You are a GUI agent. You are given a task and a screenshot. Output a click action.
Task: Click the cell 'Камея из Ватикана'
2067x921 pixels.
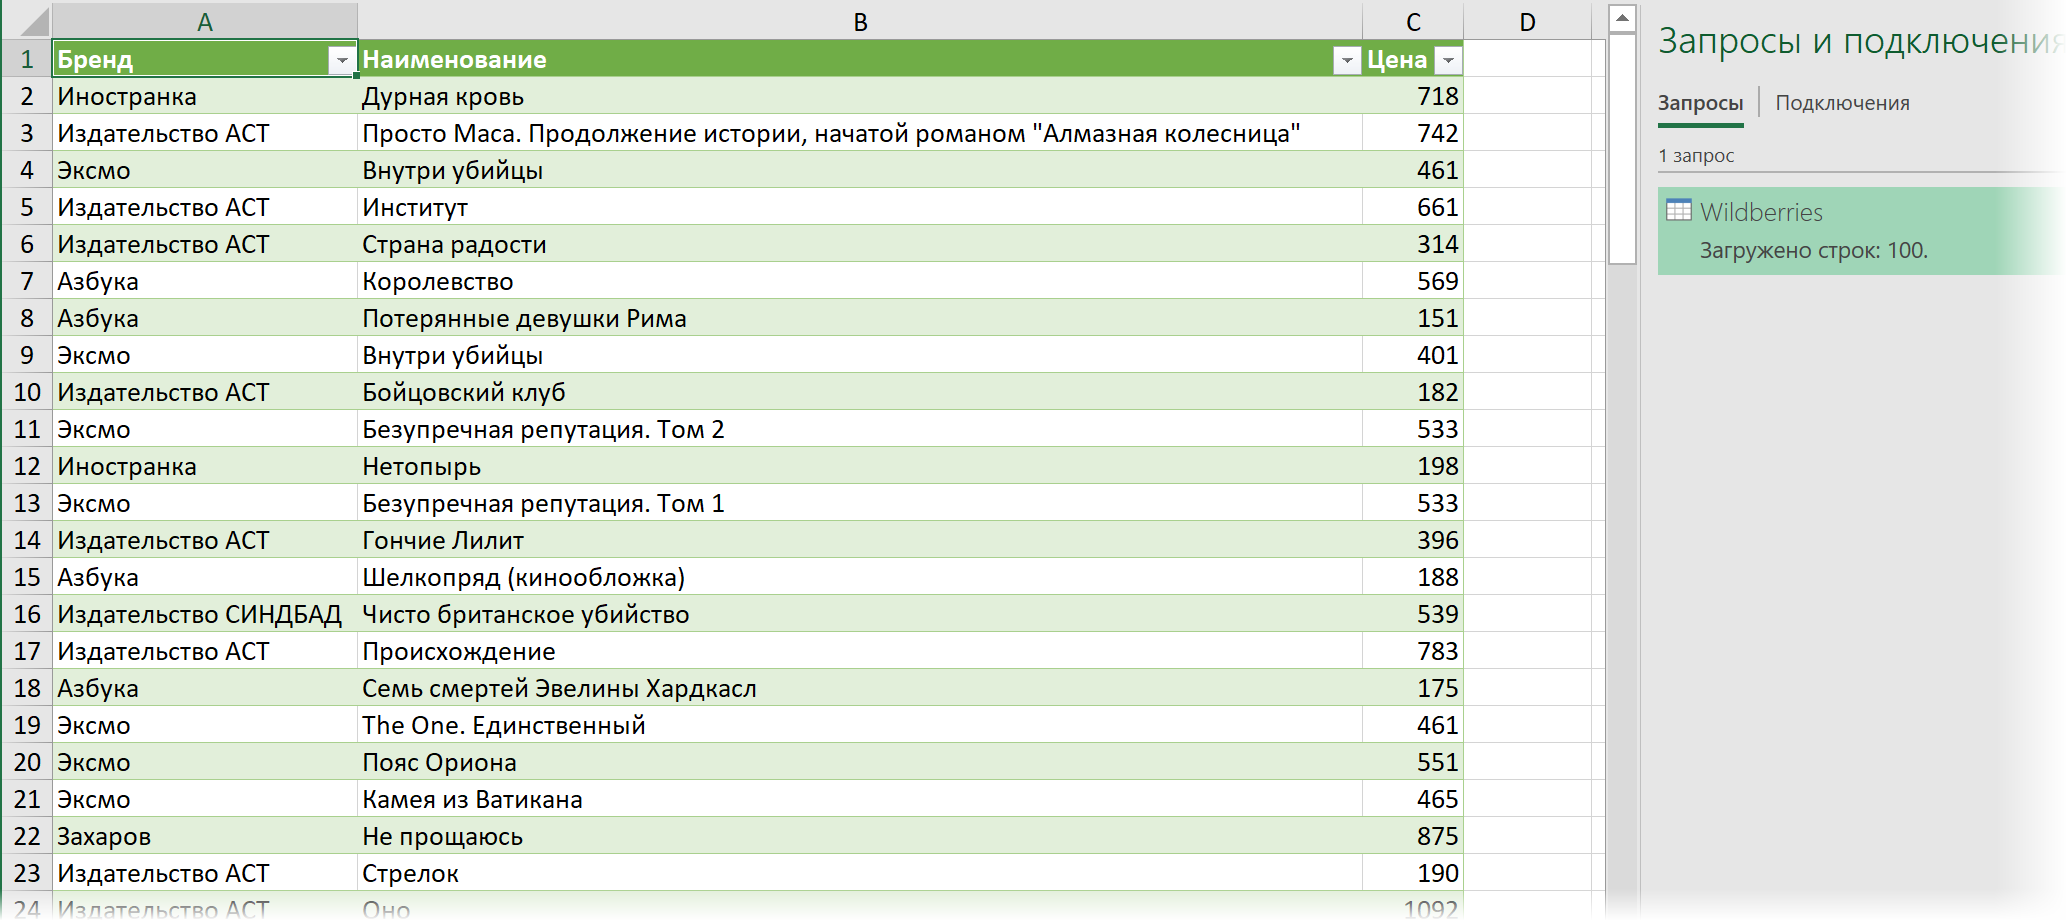(x=860, y=799)
